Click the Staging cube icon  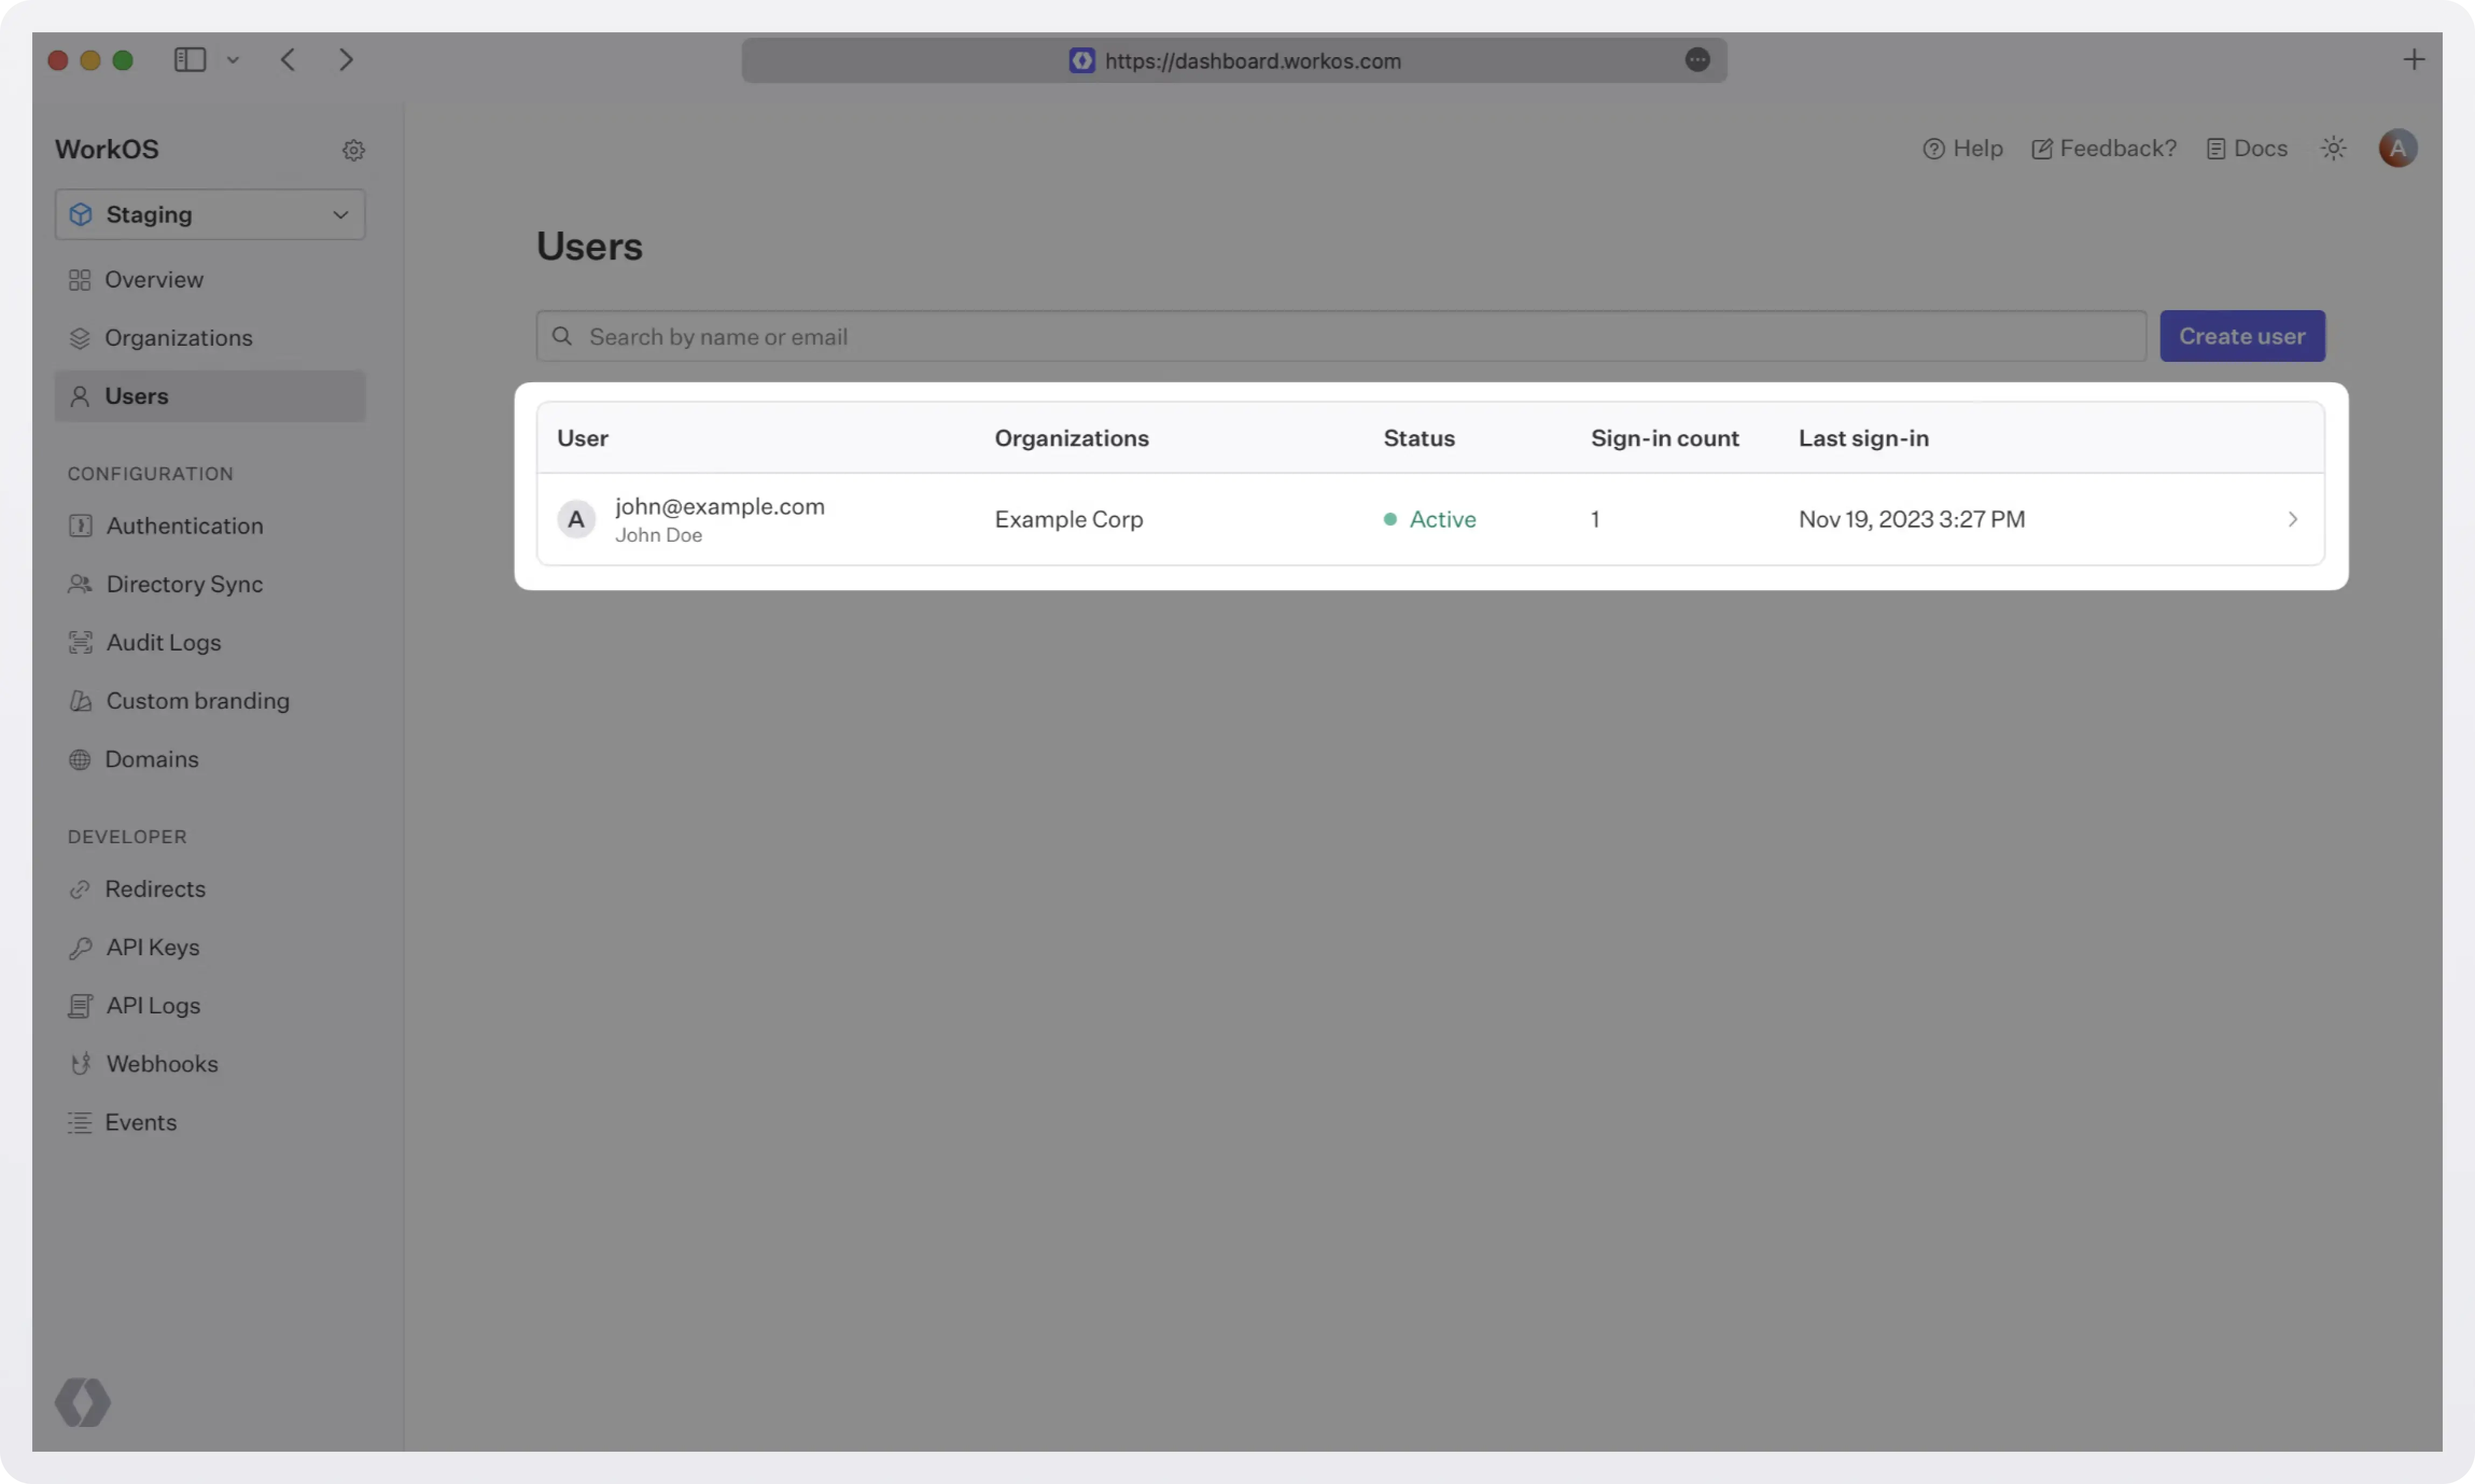pos(81,214)
